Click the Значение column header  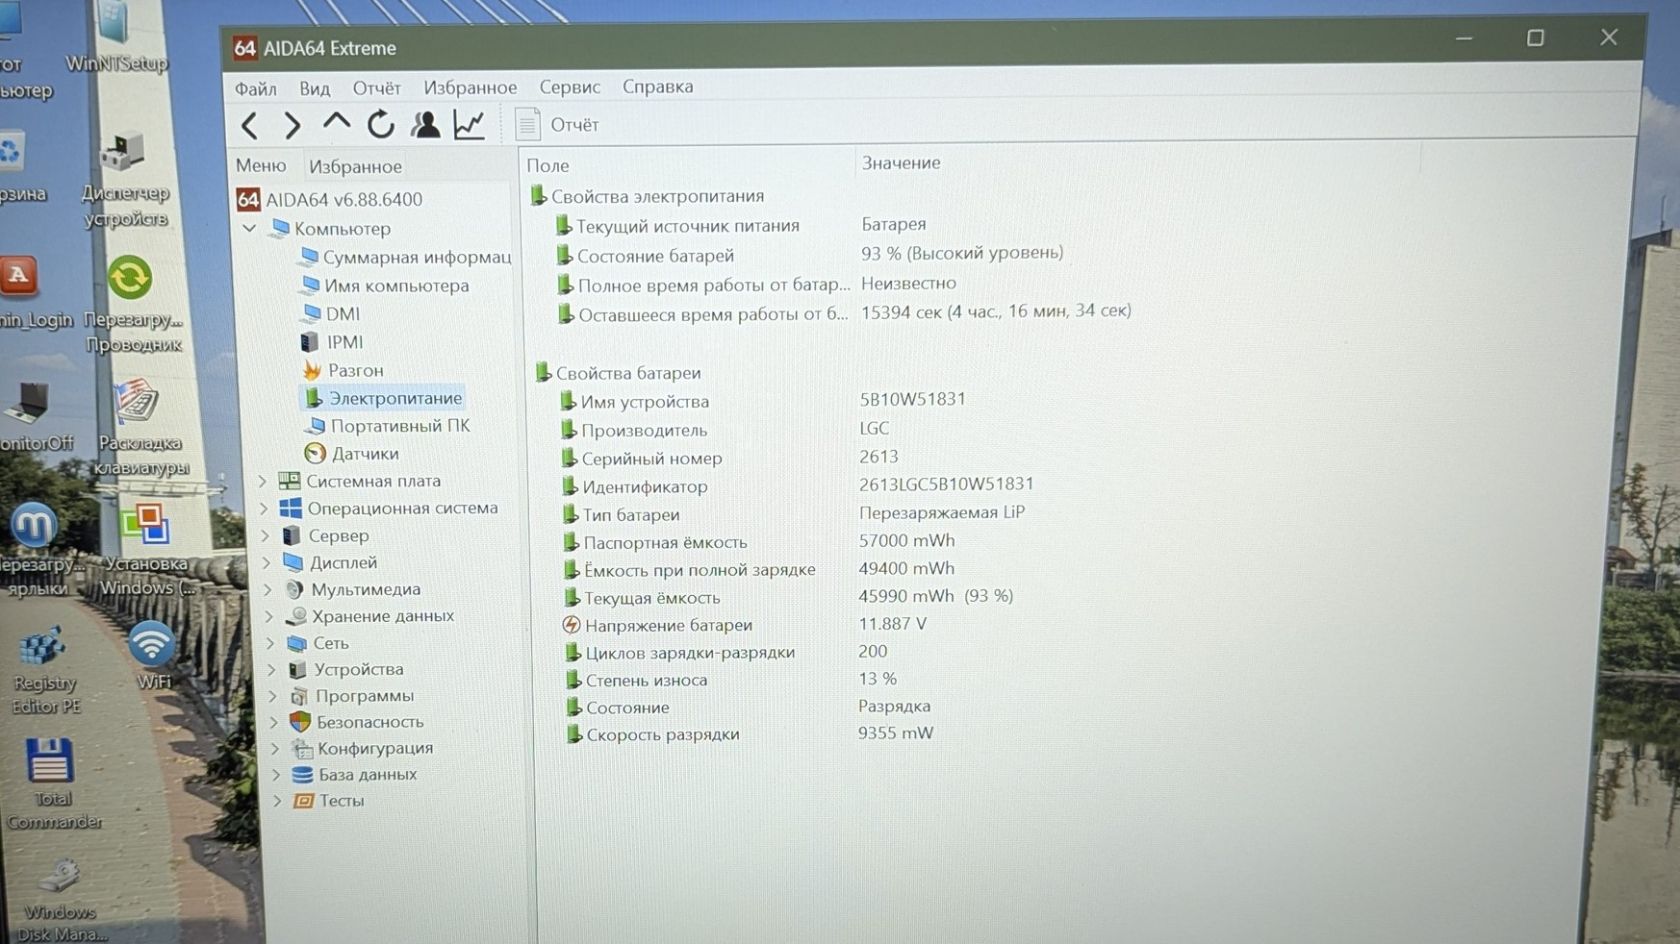coord(901,162)
